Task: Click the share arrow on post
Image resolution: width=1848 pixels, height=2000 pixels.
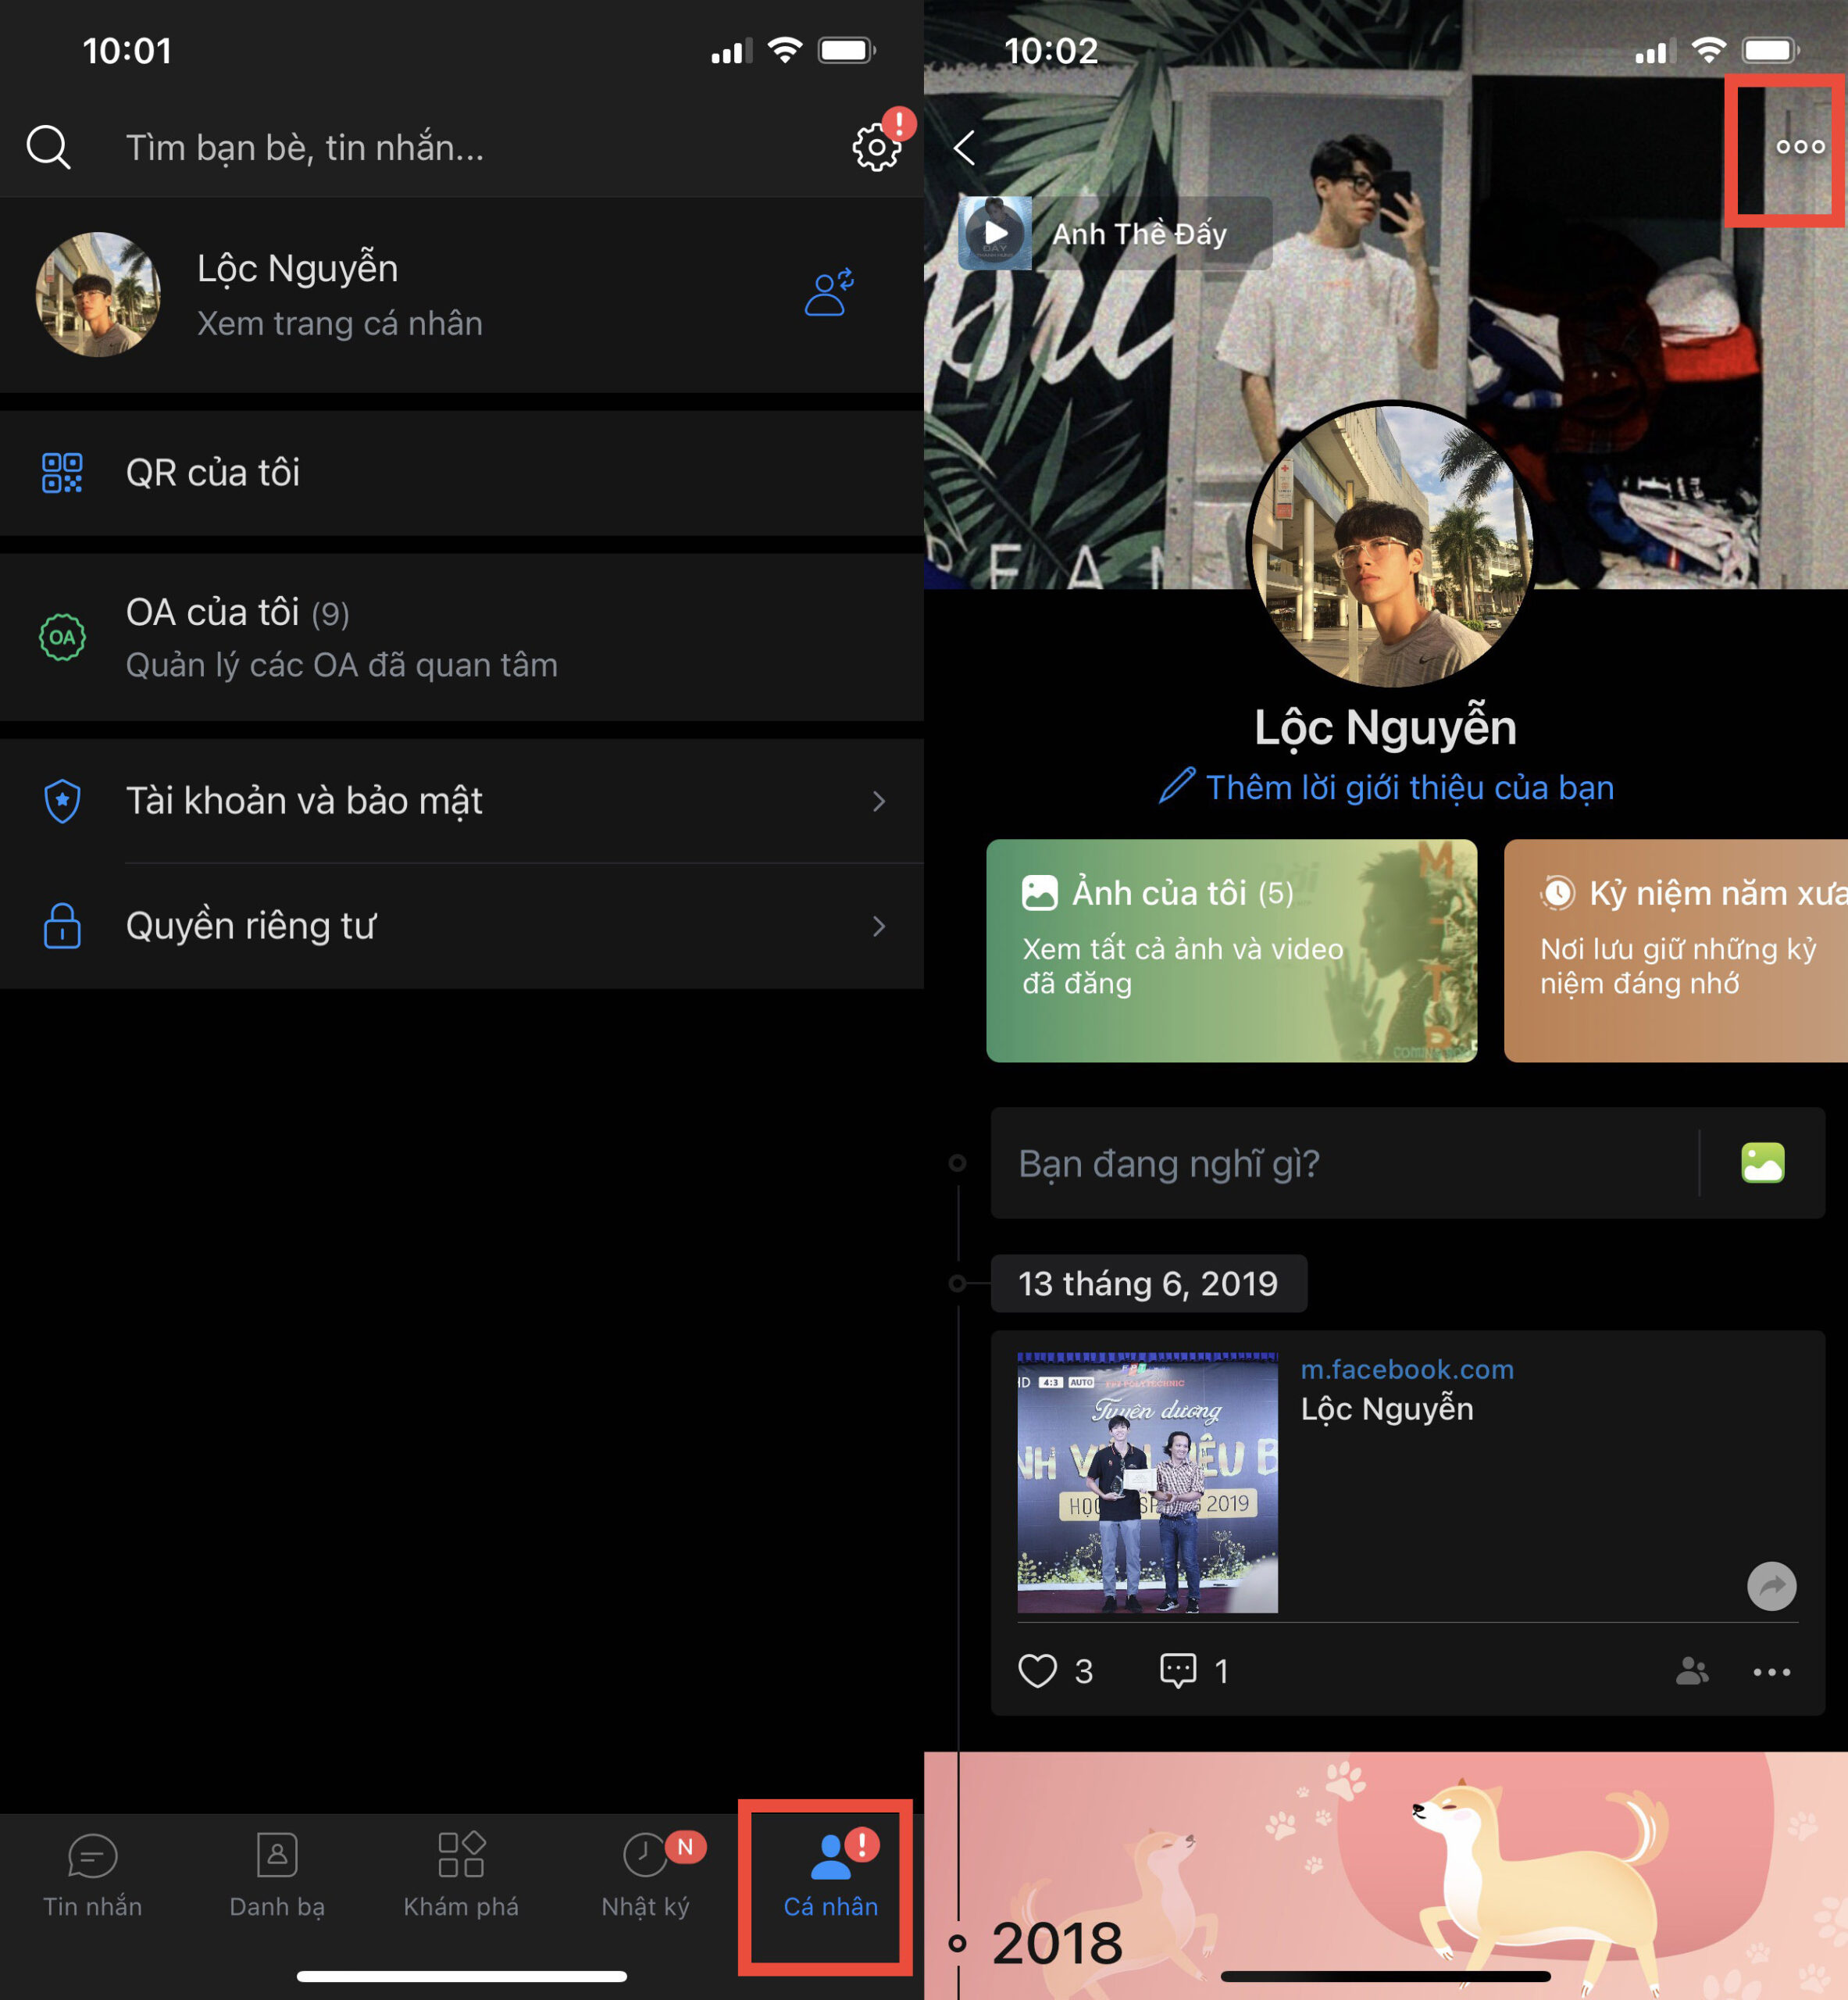Action: 1771,1586
